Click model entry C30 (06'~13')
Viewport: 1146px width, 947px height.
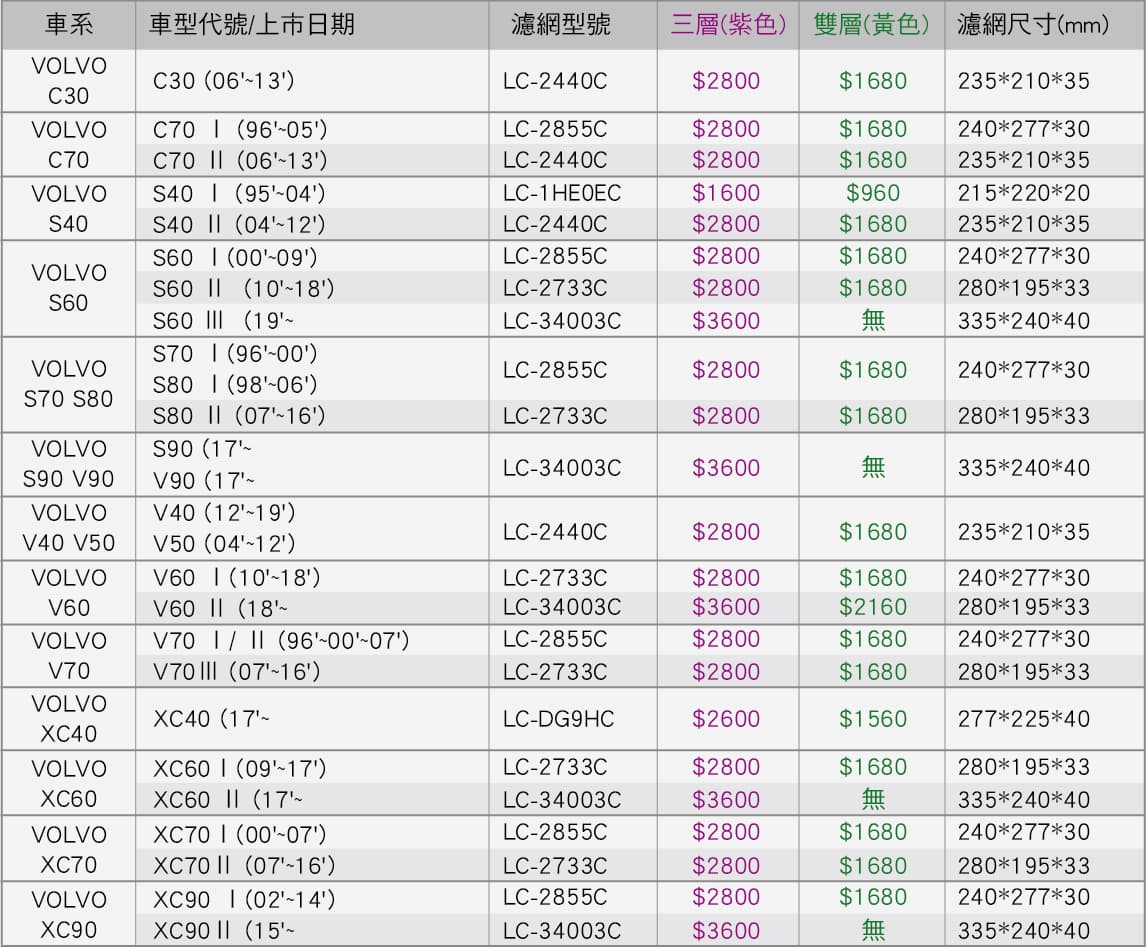(x=224, y=80)
